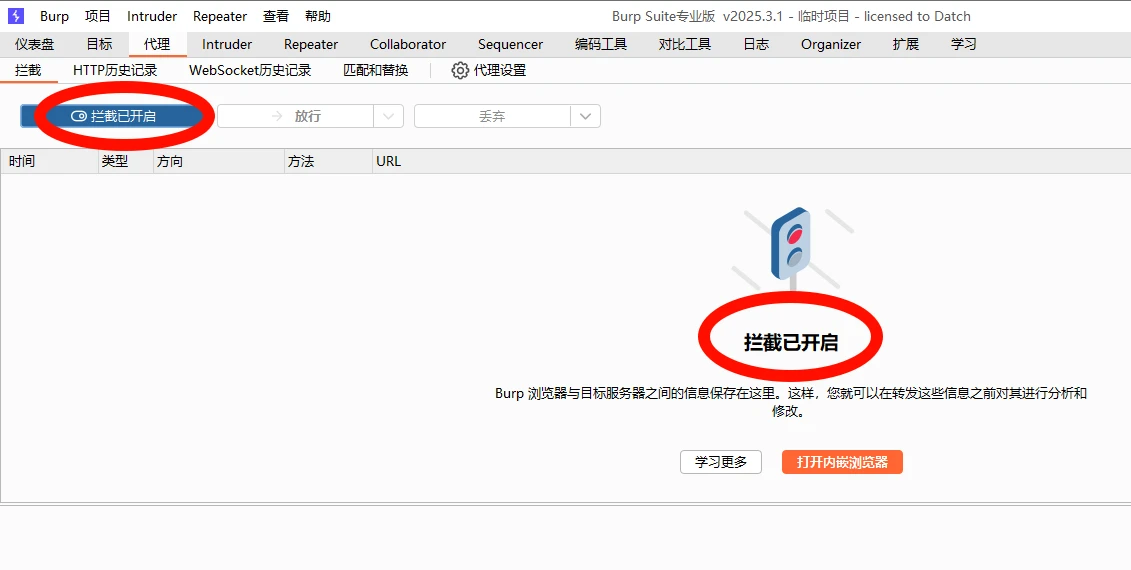1131x570 pixels.
Task: Open the Collaborator tab
Action: (408, 44)
